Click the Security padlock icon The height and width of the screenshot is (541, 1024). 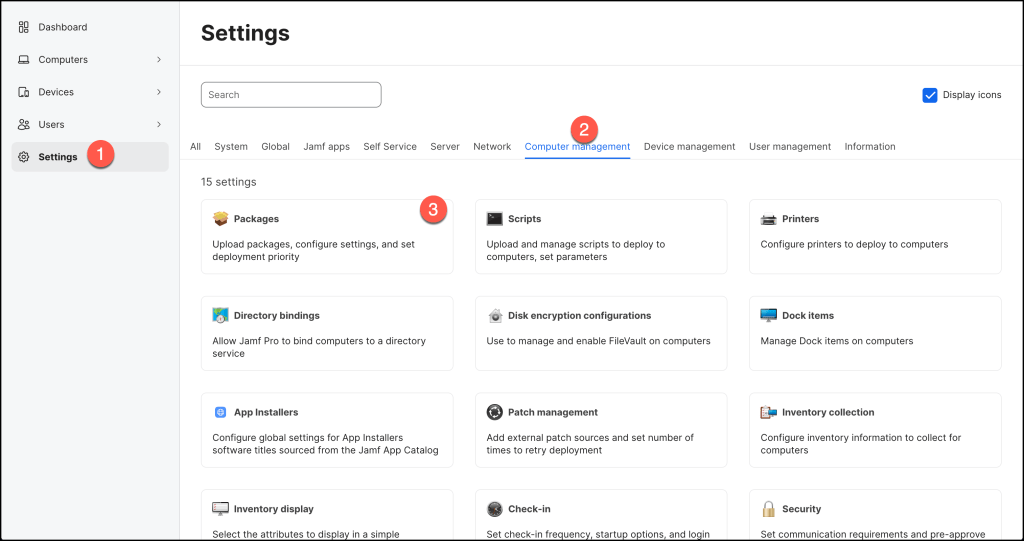click(768, 509)
